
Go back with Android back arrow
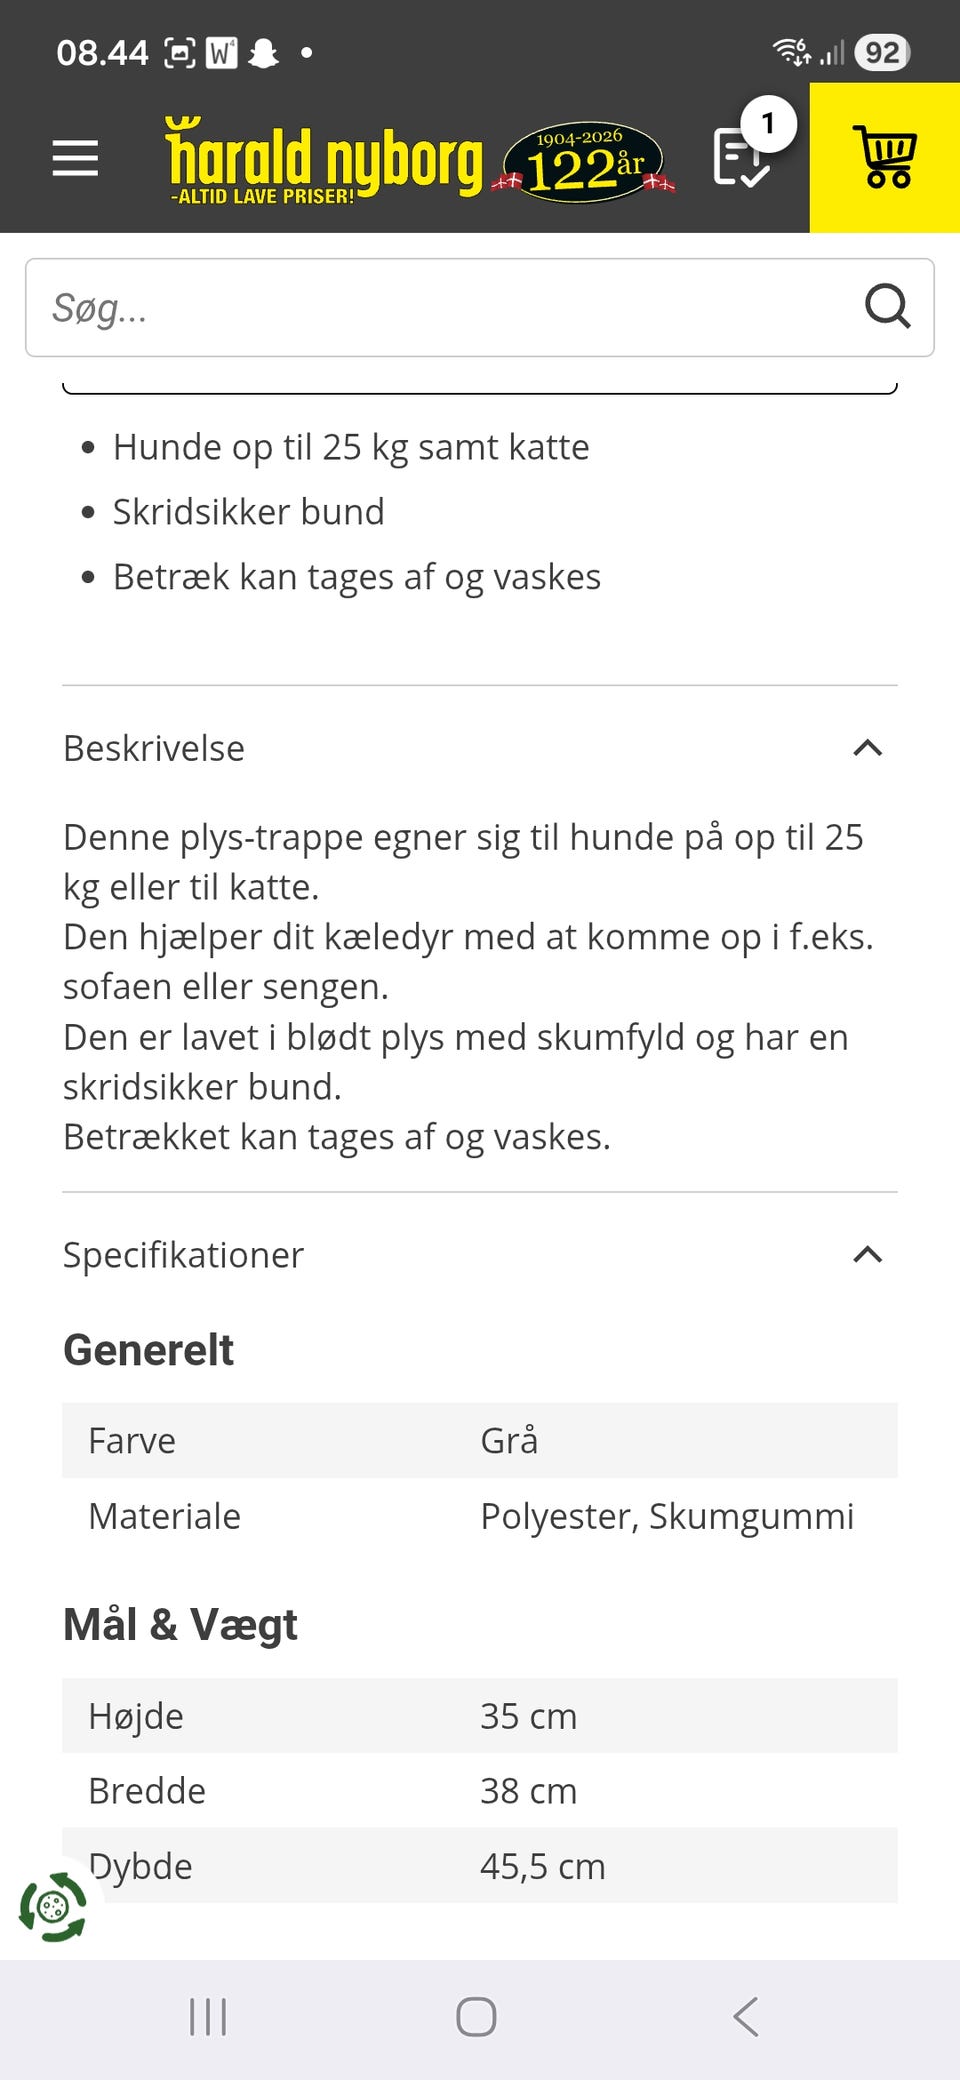[x=746, y=2016]
